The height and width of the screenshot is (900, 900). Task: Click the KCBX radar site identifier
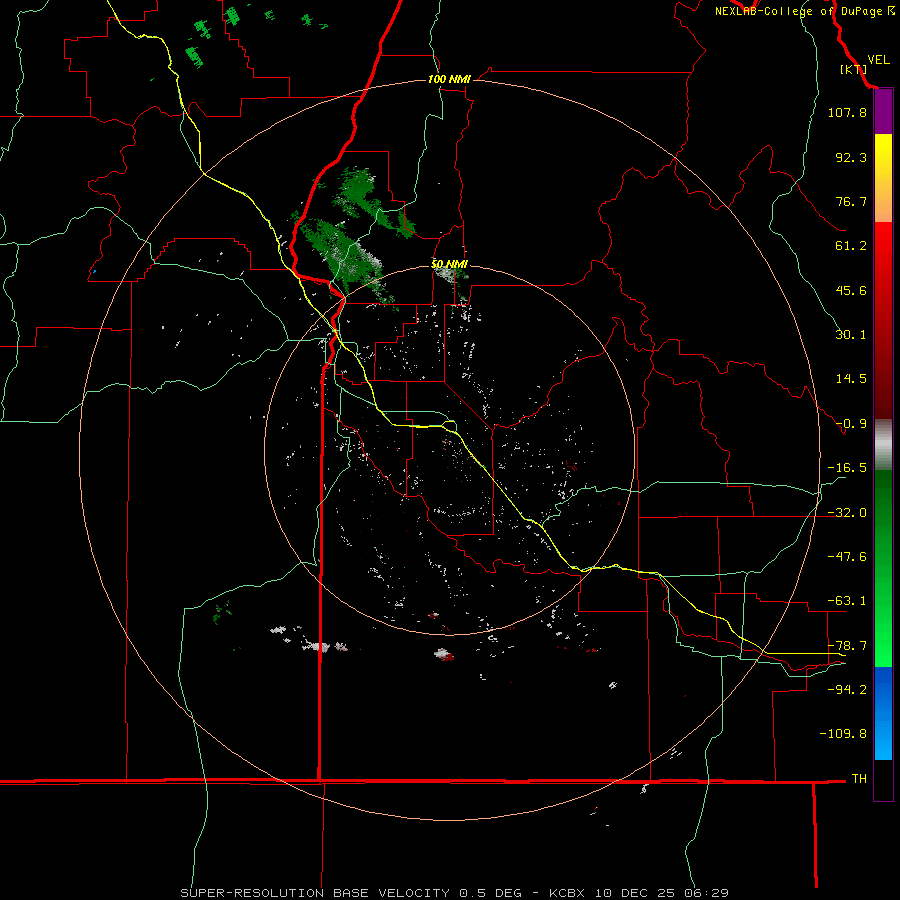569,893
